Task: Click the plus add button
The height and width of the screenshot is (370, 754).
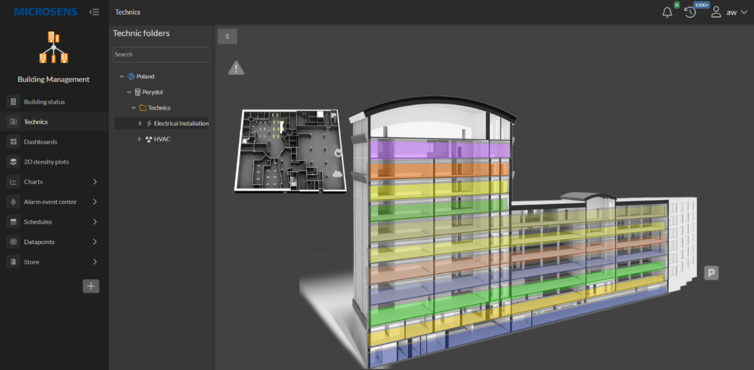Action: click(91, 286)
